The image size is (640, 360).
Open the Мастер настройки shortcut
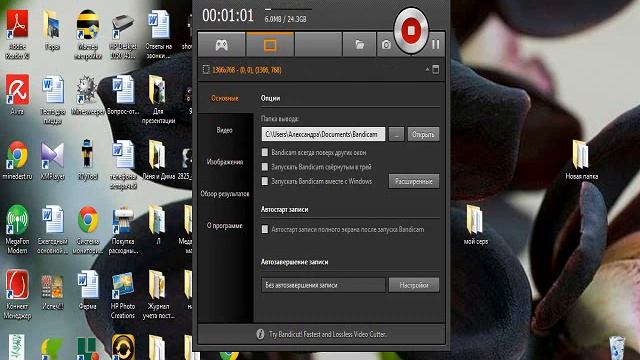pyautogui.click(x=87, y=35)
